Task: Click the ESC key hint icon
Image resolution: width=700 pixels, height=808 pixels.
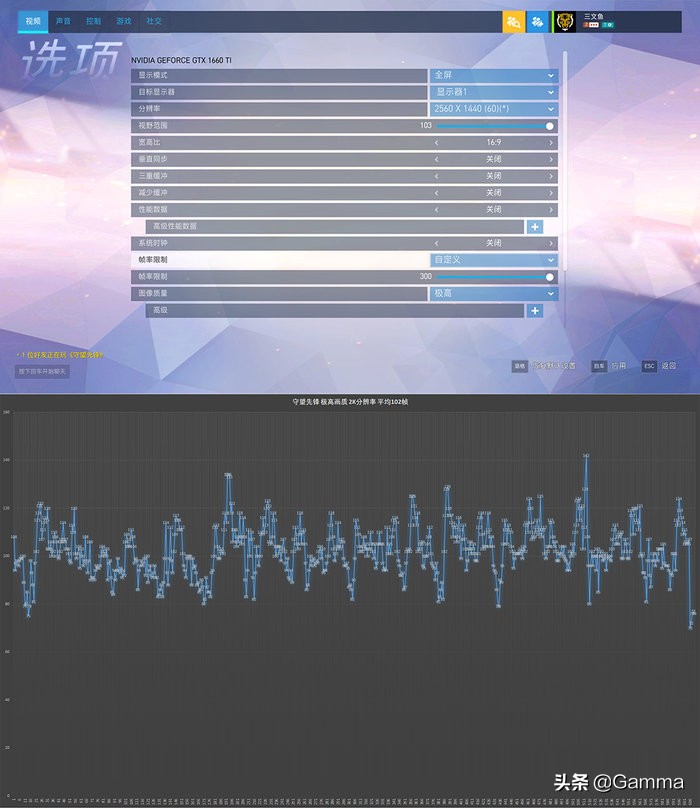Action: point(649,366)
